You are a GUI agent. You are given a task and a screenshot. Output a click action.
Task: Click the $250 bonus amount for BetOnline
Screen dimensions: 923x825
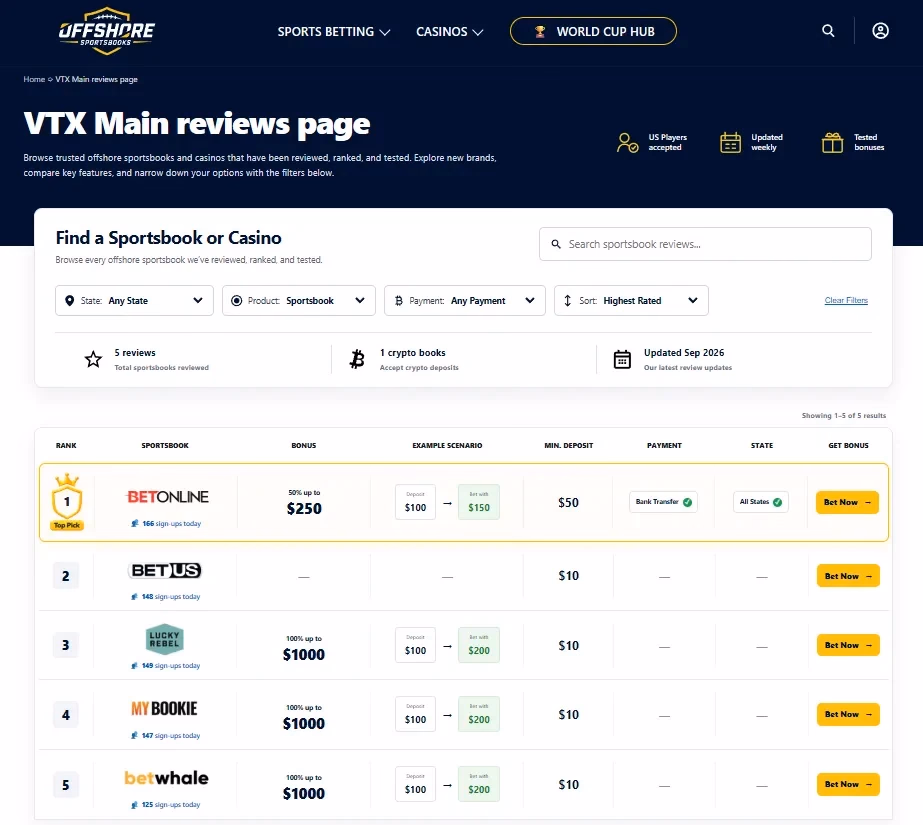click(304, 508)
